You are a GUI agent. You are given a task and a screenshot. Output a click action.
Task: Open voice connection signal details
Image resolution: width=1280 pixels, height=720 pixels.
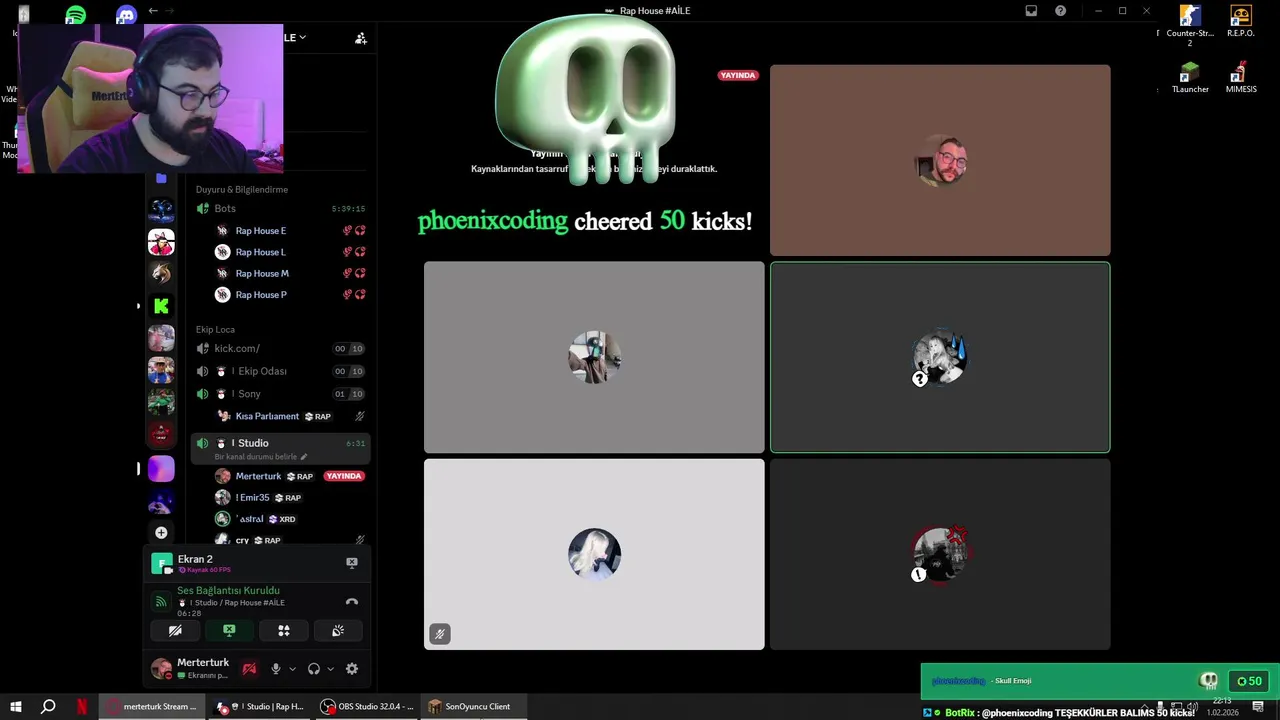pos(160,602)
